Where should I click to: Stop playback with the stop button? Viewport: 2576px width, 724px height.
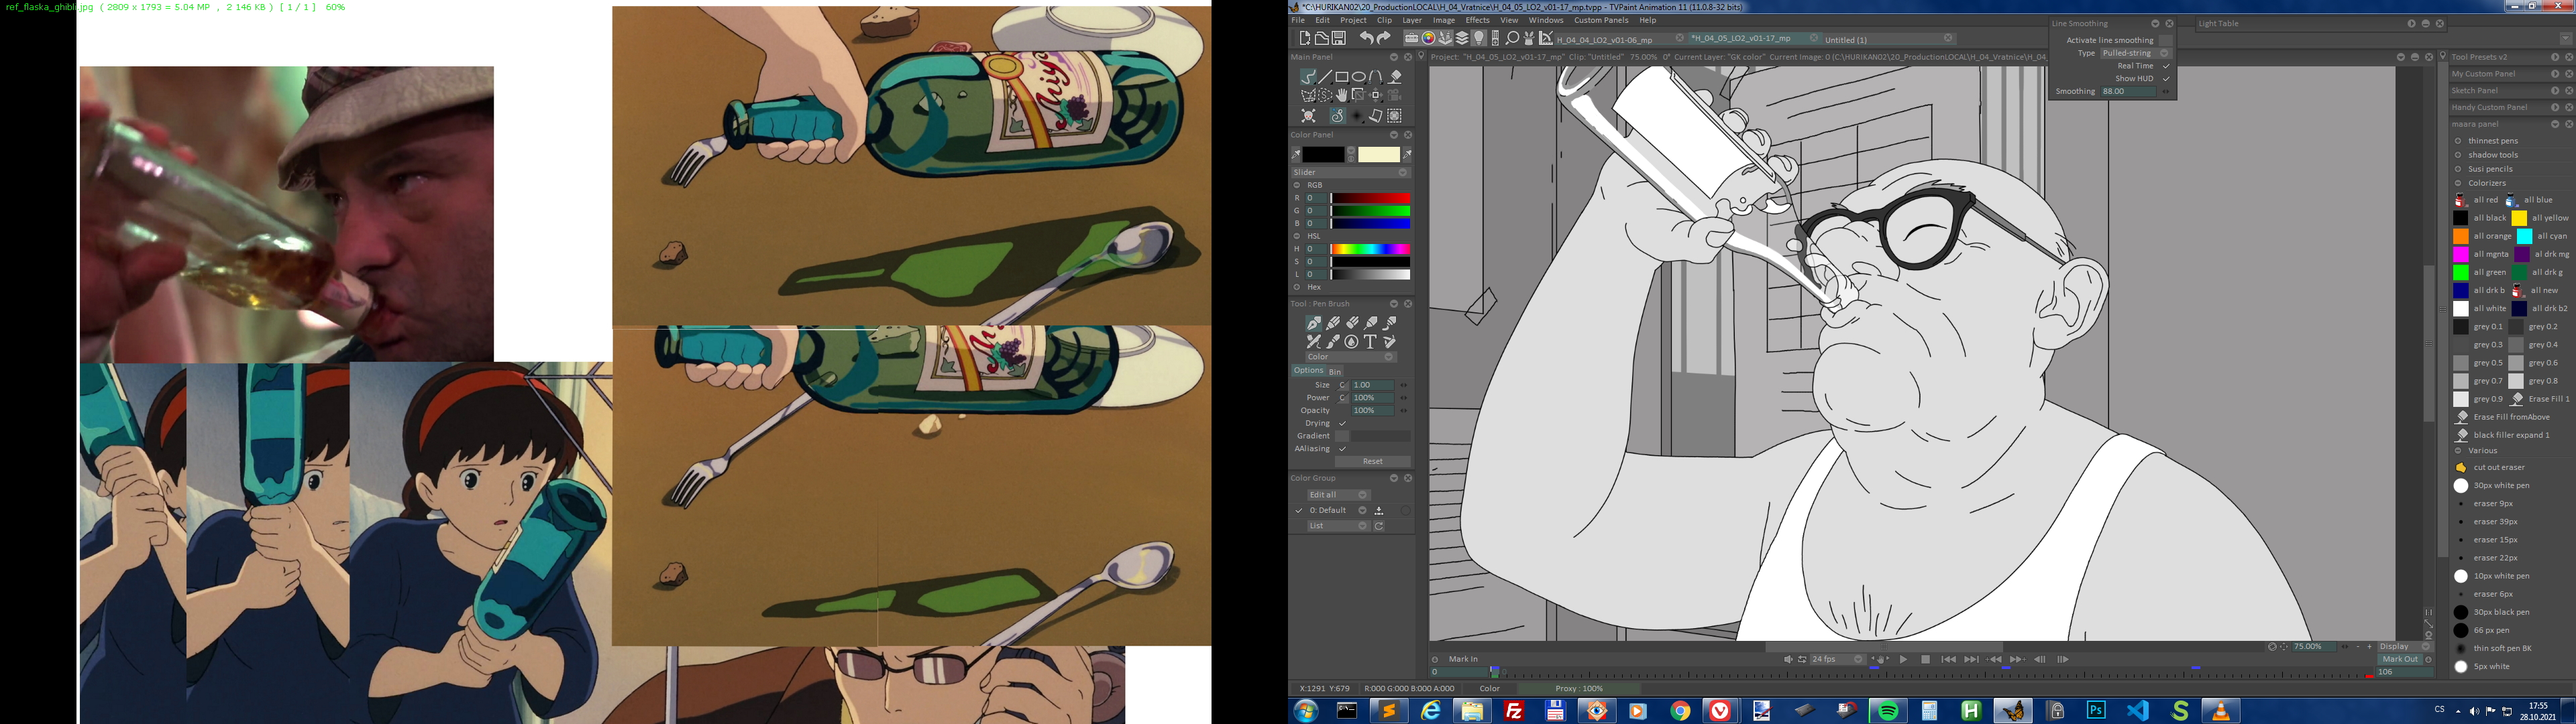(1925, 659)
